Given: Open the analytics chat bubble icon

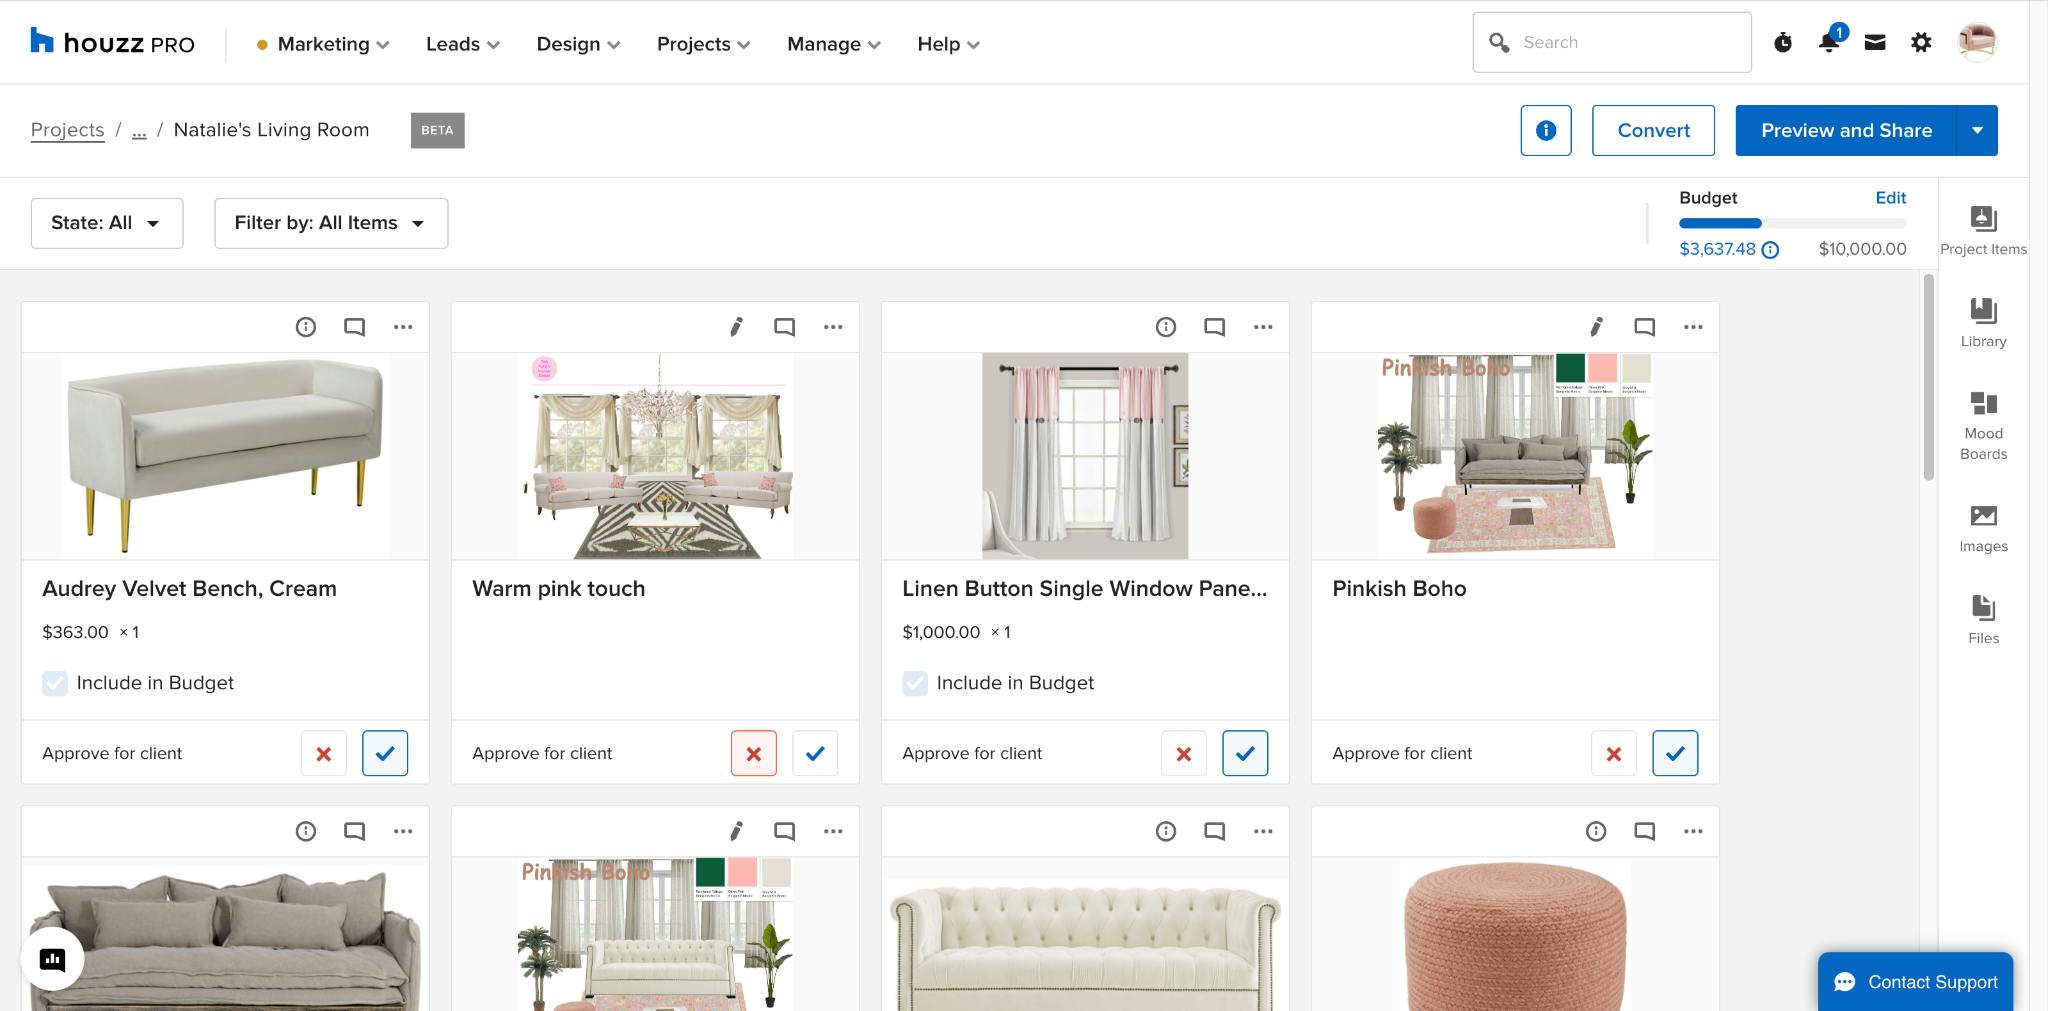Looking at the screenshot, I should (x=52, y=960).
